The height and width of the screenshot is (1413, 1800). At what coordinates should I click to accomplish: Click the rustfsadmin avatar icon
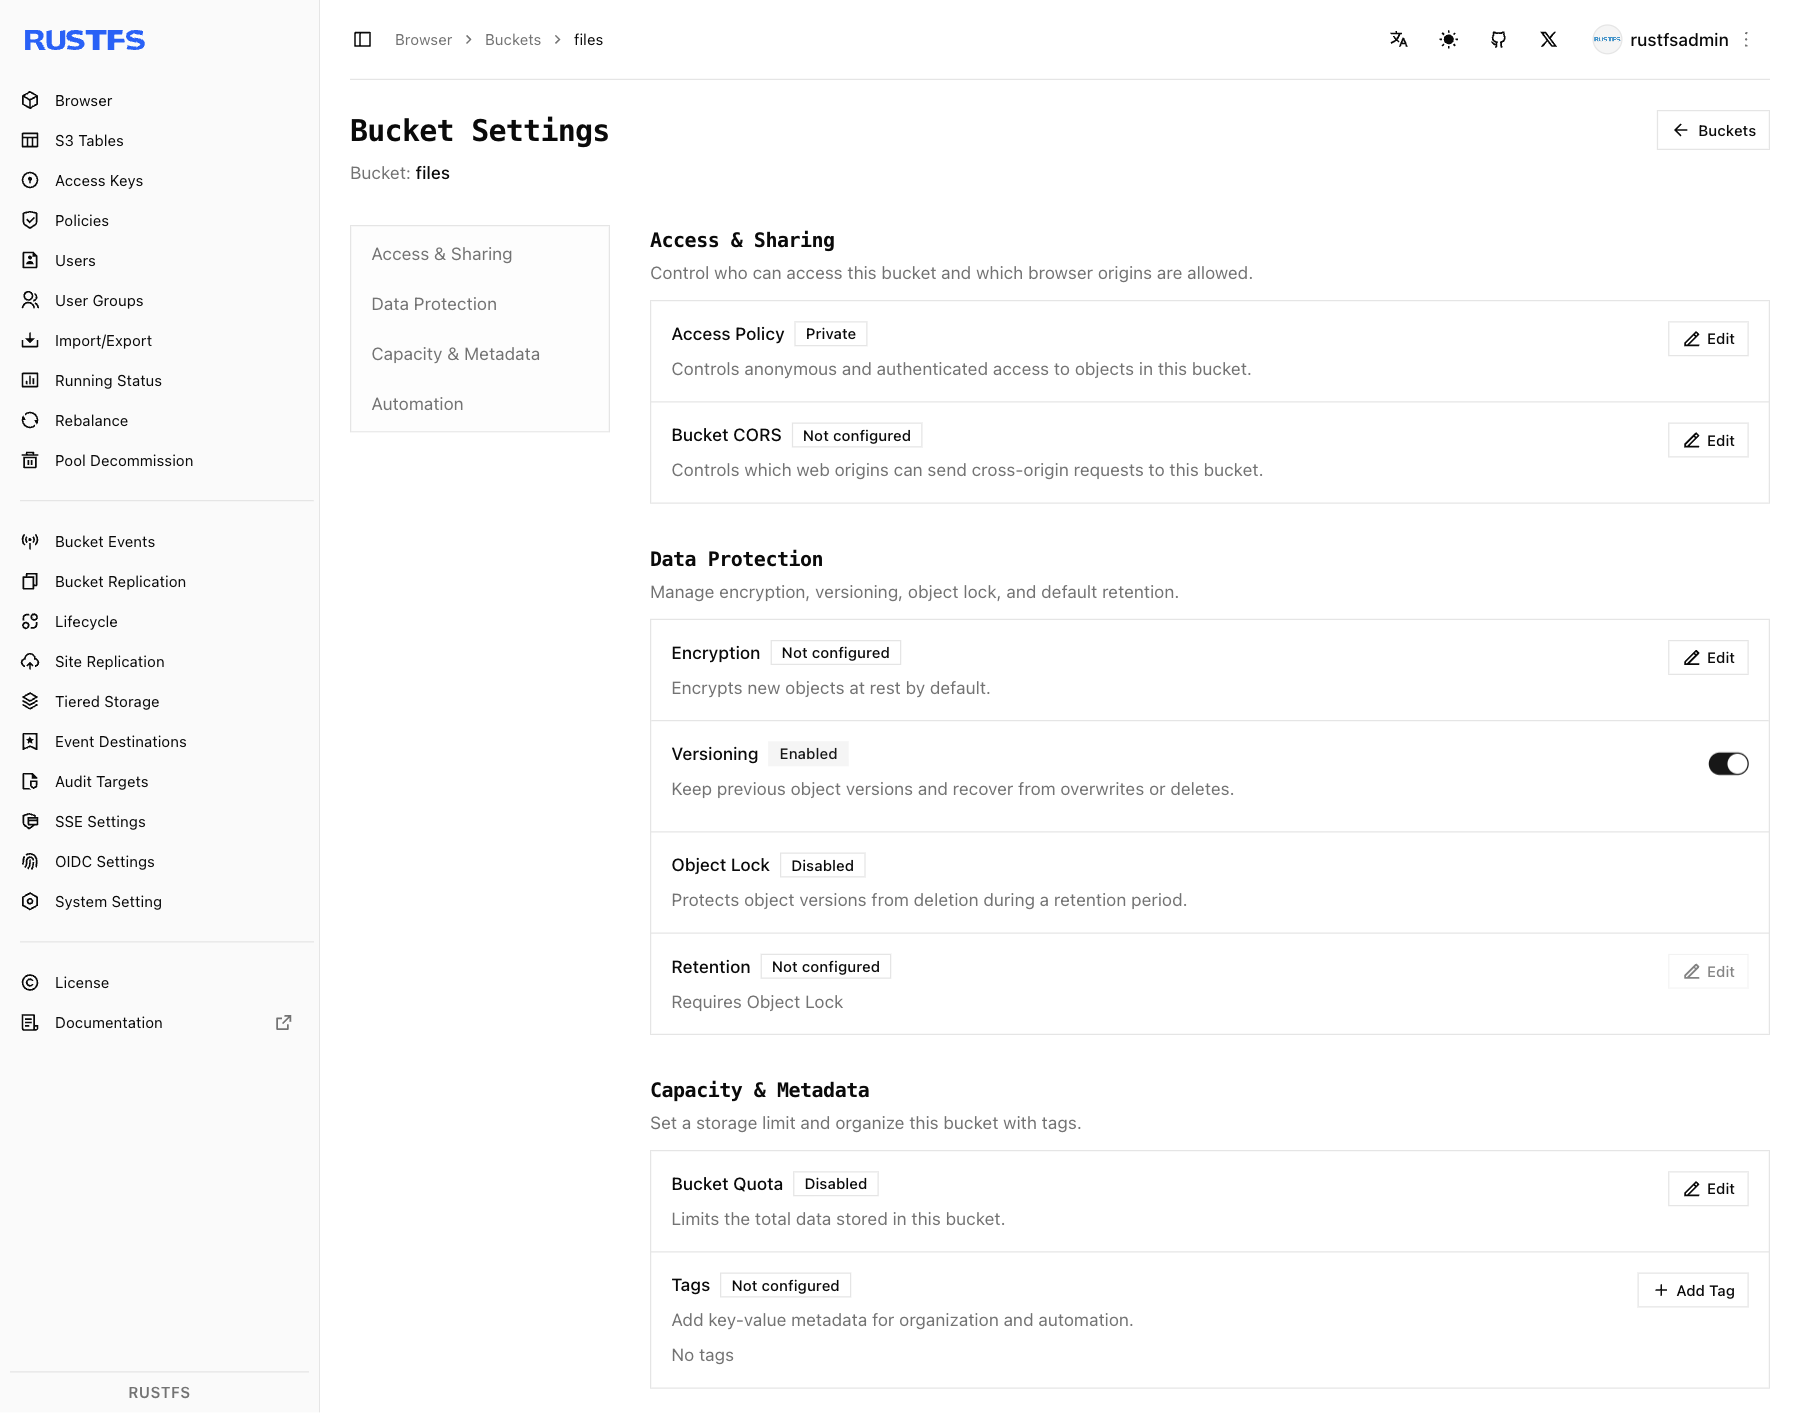[1607, 40]
